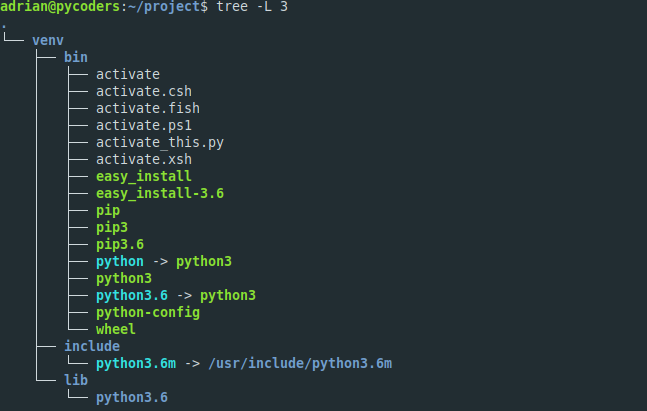Click the pip3.6 executable name

[120, 244]
